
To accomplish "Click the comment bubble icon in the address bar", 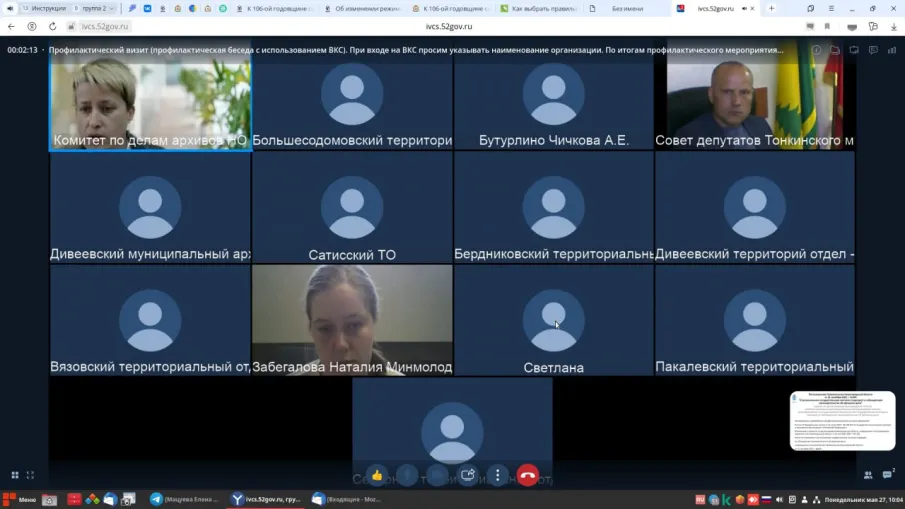I will pos(810,27).
